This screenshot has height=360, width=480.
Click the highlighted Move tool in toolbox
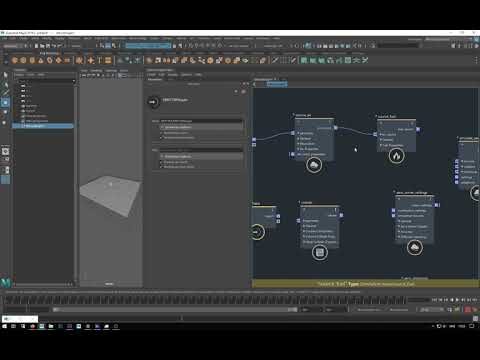pyautogui.click(x=5, y=103)
